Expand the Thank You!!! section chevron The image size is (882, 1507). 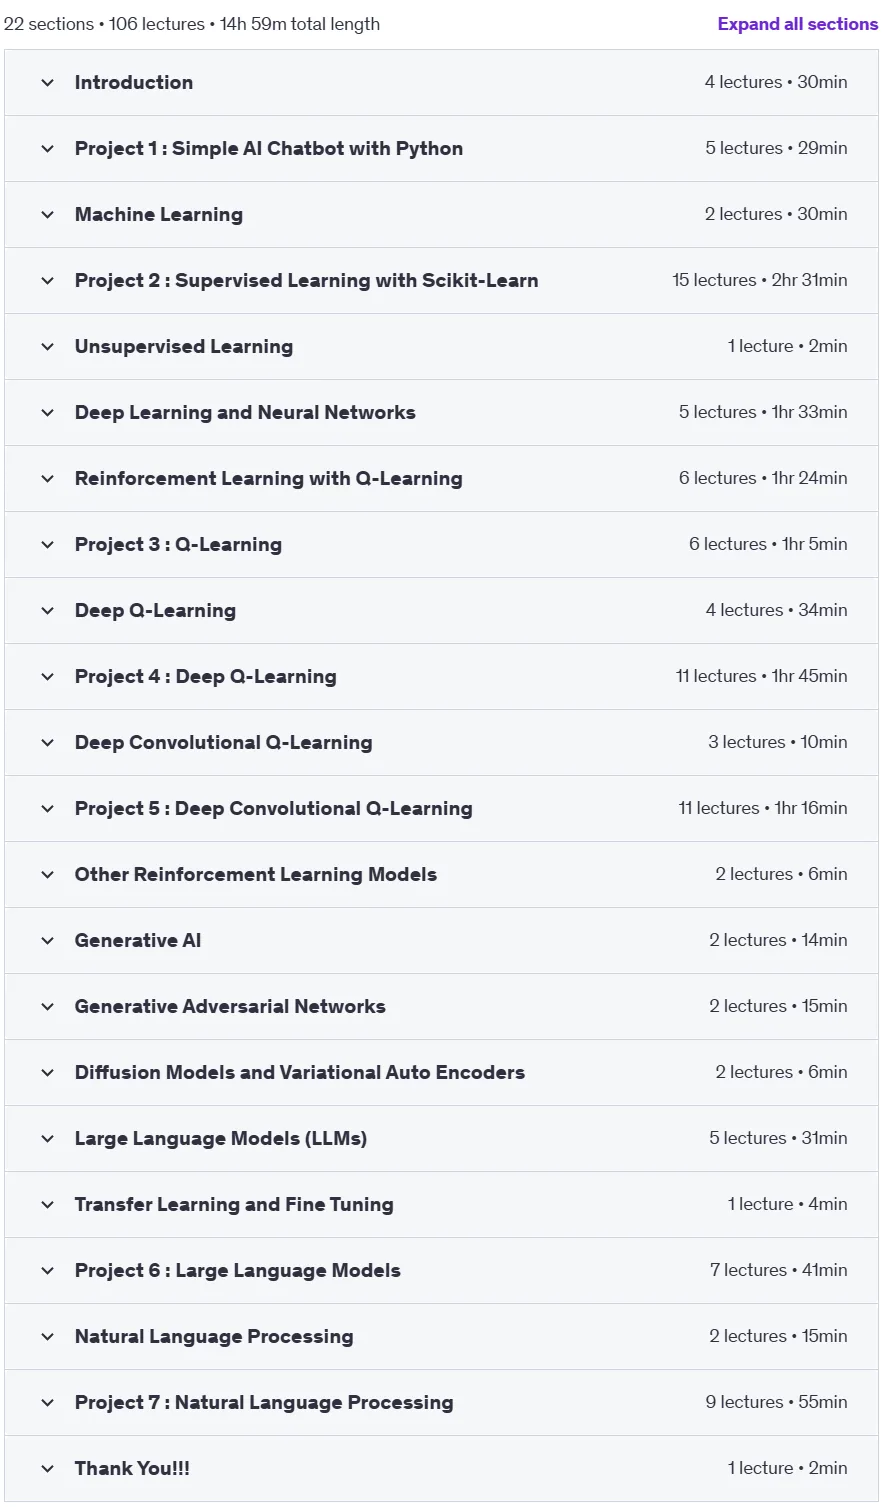point(47,1469)
